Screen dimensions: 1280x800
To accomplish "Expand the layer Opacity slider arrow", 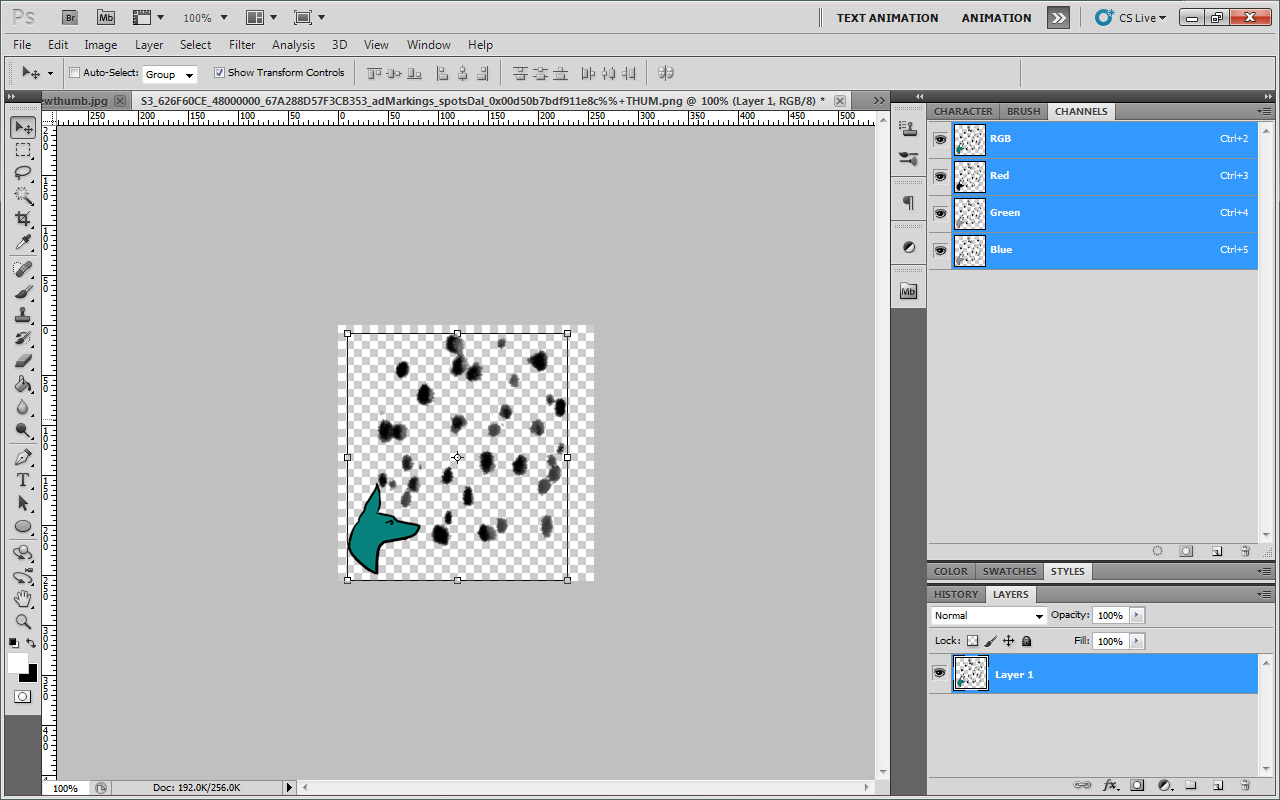I will [1137, 616].
